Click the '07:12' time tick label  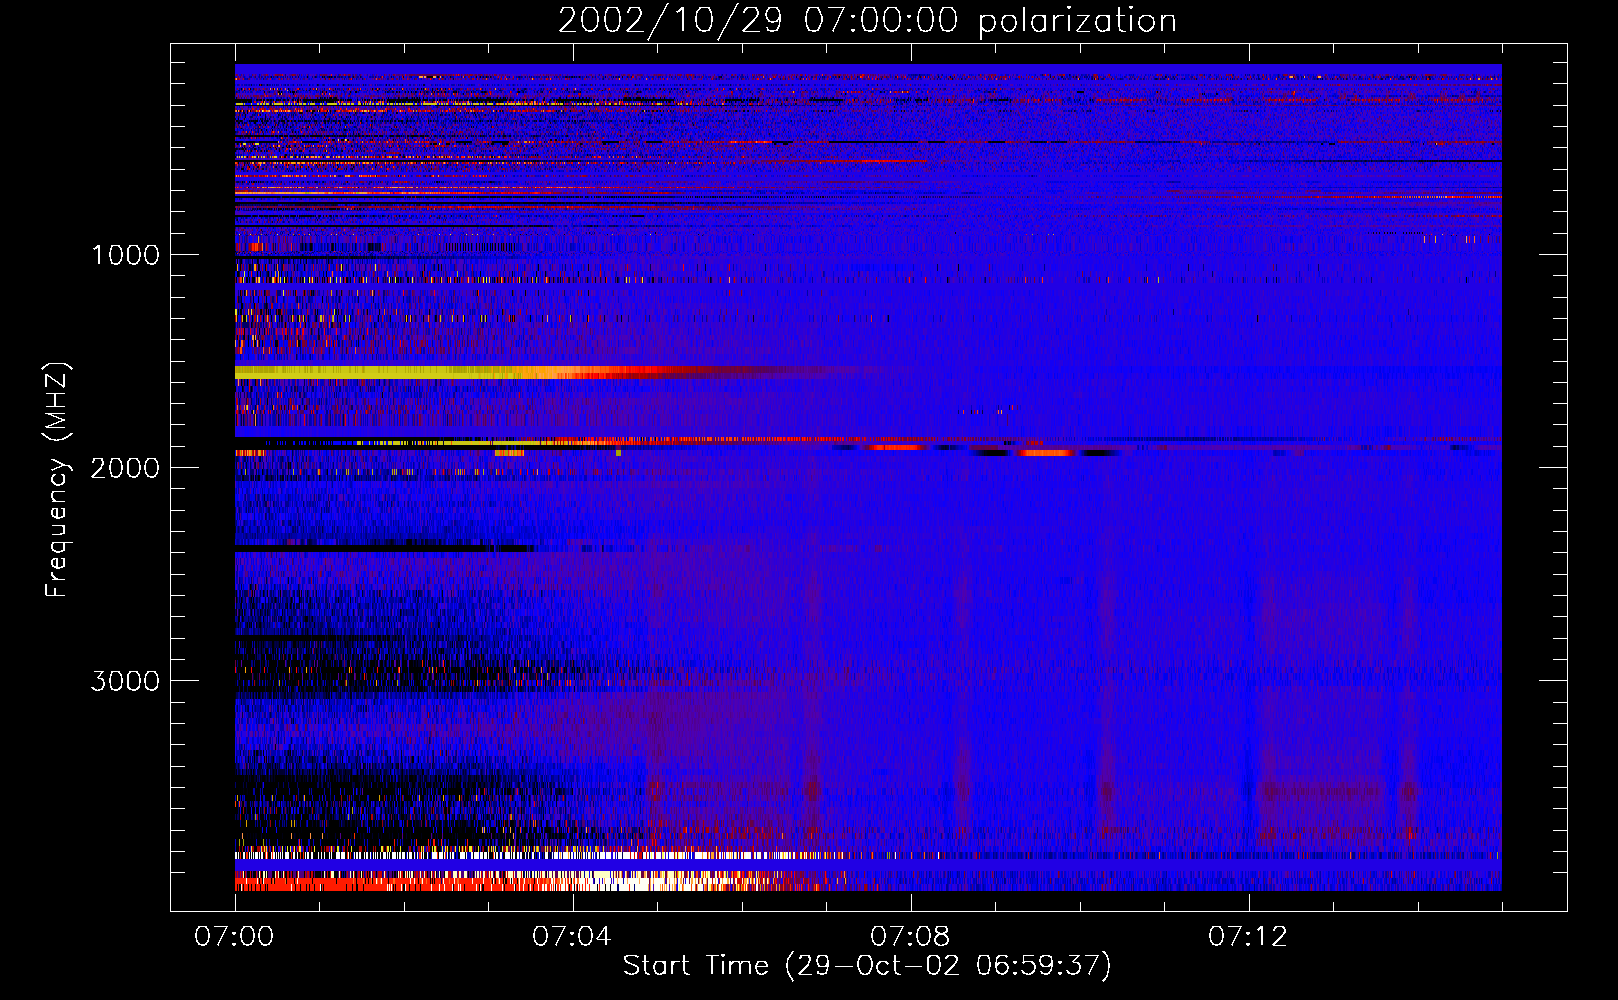pos(1247,937)
